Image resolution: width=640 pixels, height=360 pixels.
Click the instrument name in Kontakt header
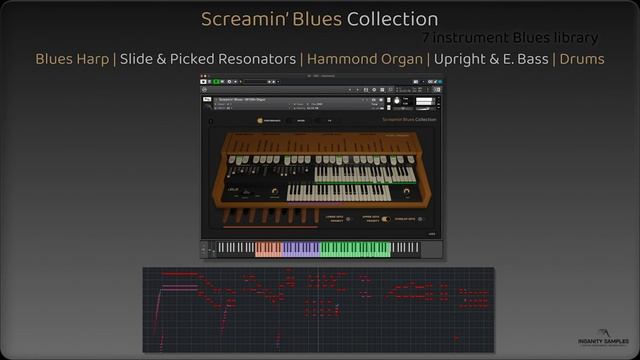click(x=242, y=100)
